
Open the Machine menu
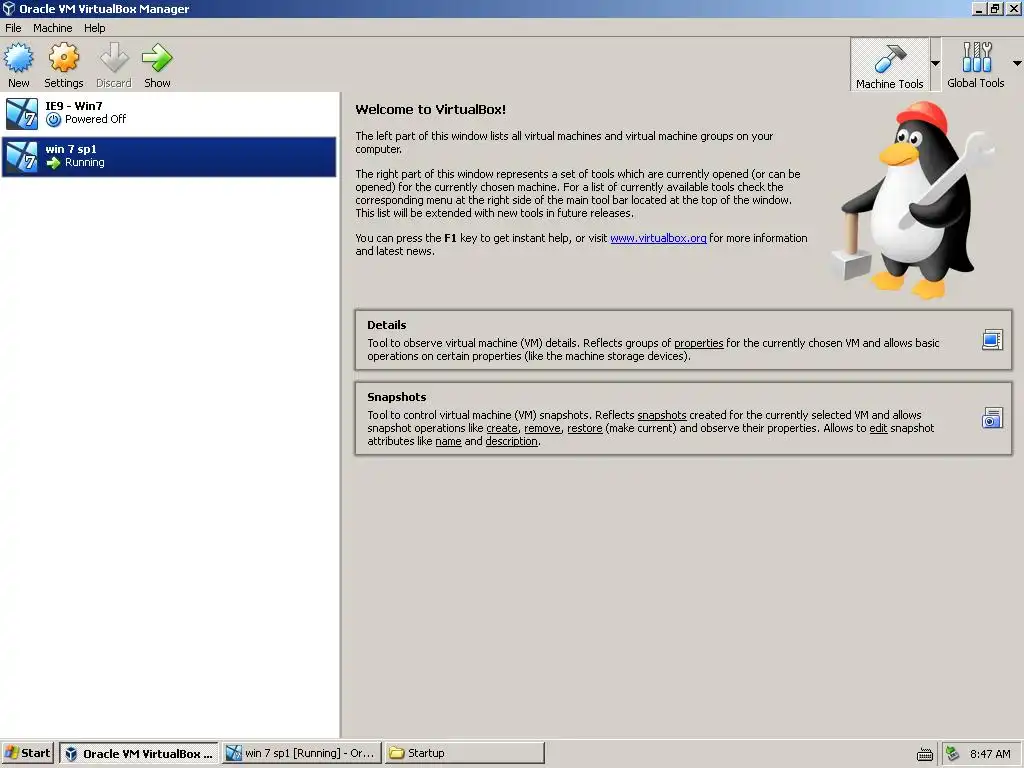tap(52, 28)
